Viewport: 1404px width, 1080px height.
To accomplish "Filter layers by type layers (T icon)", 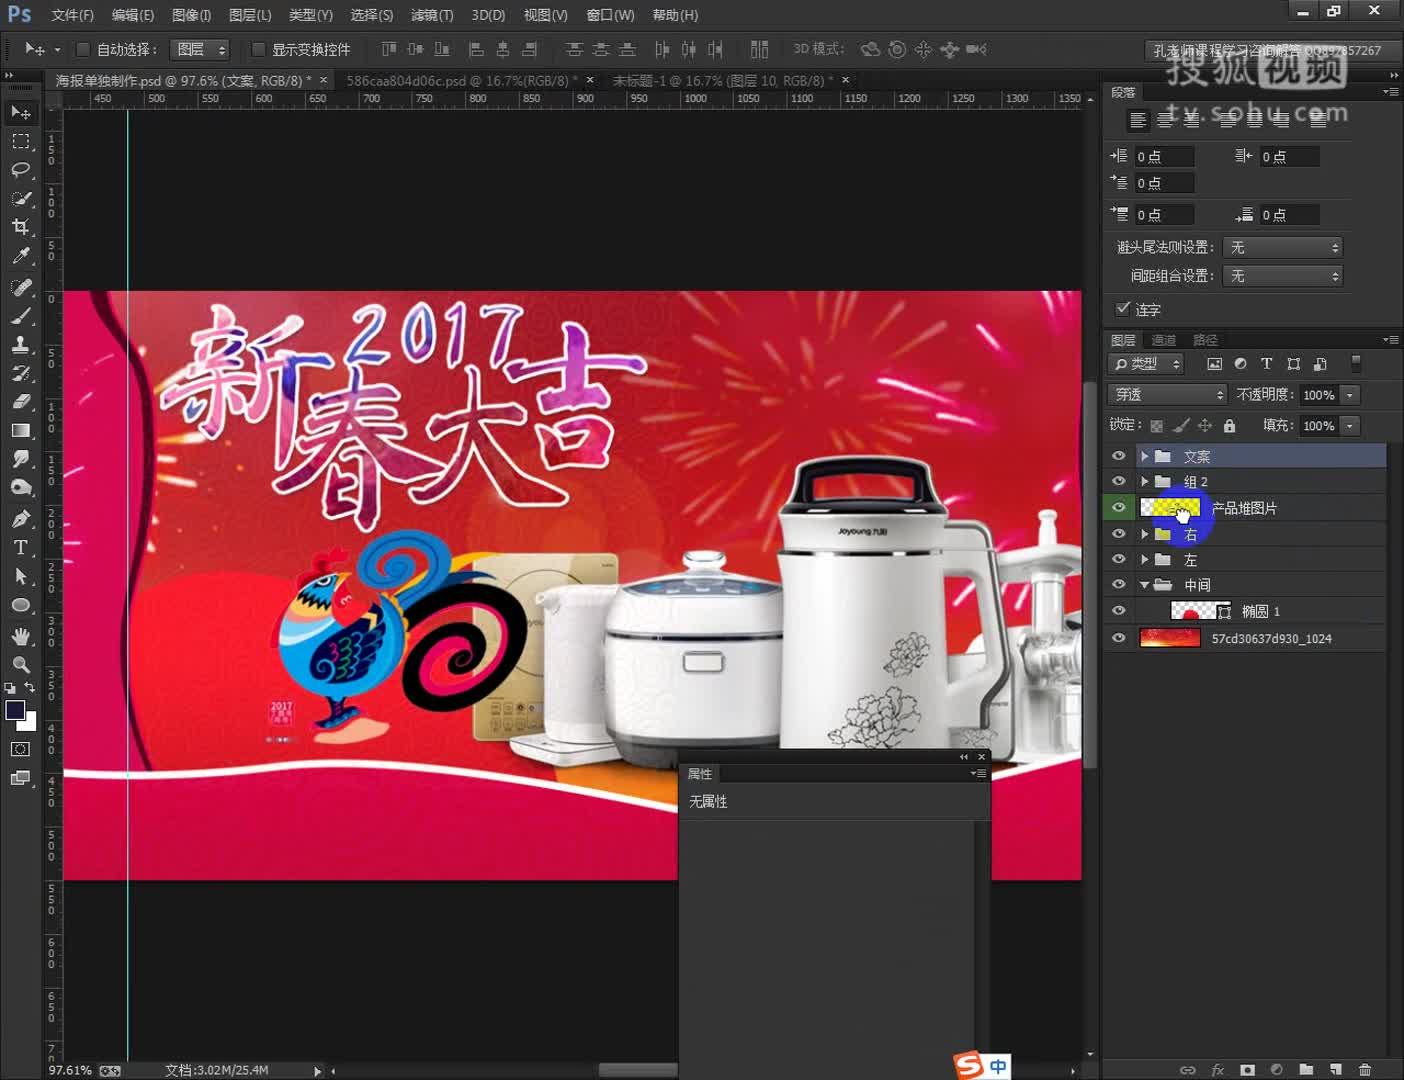I will pos(1267,364).
